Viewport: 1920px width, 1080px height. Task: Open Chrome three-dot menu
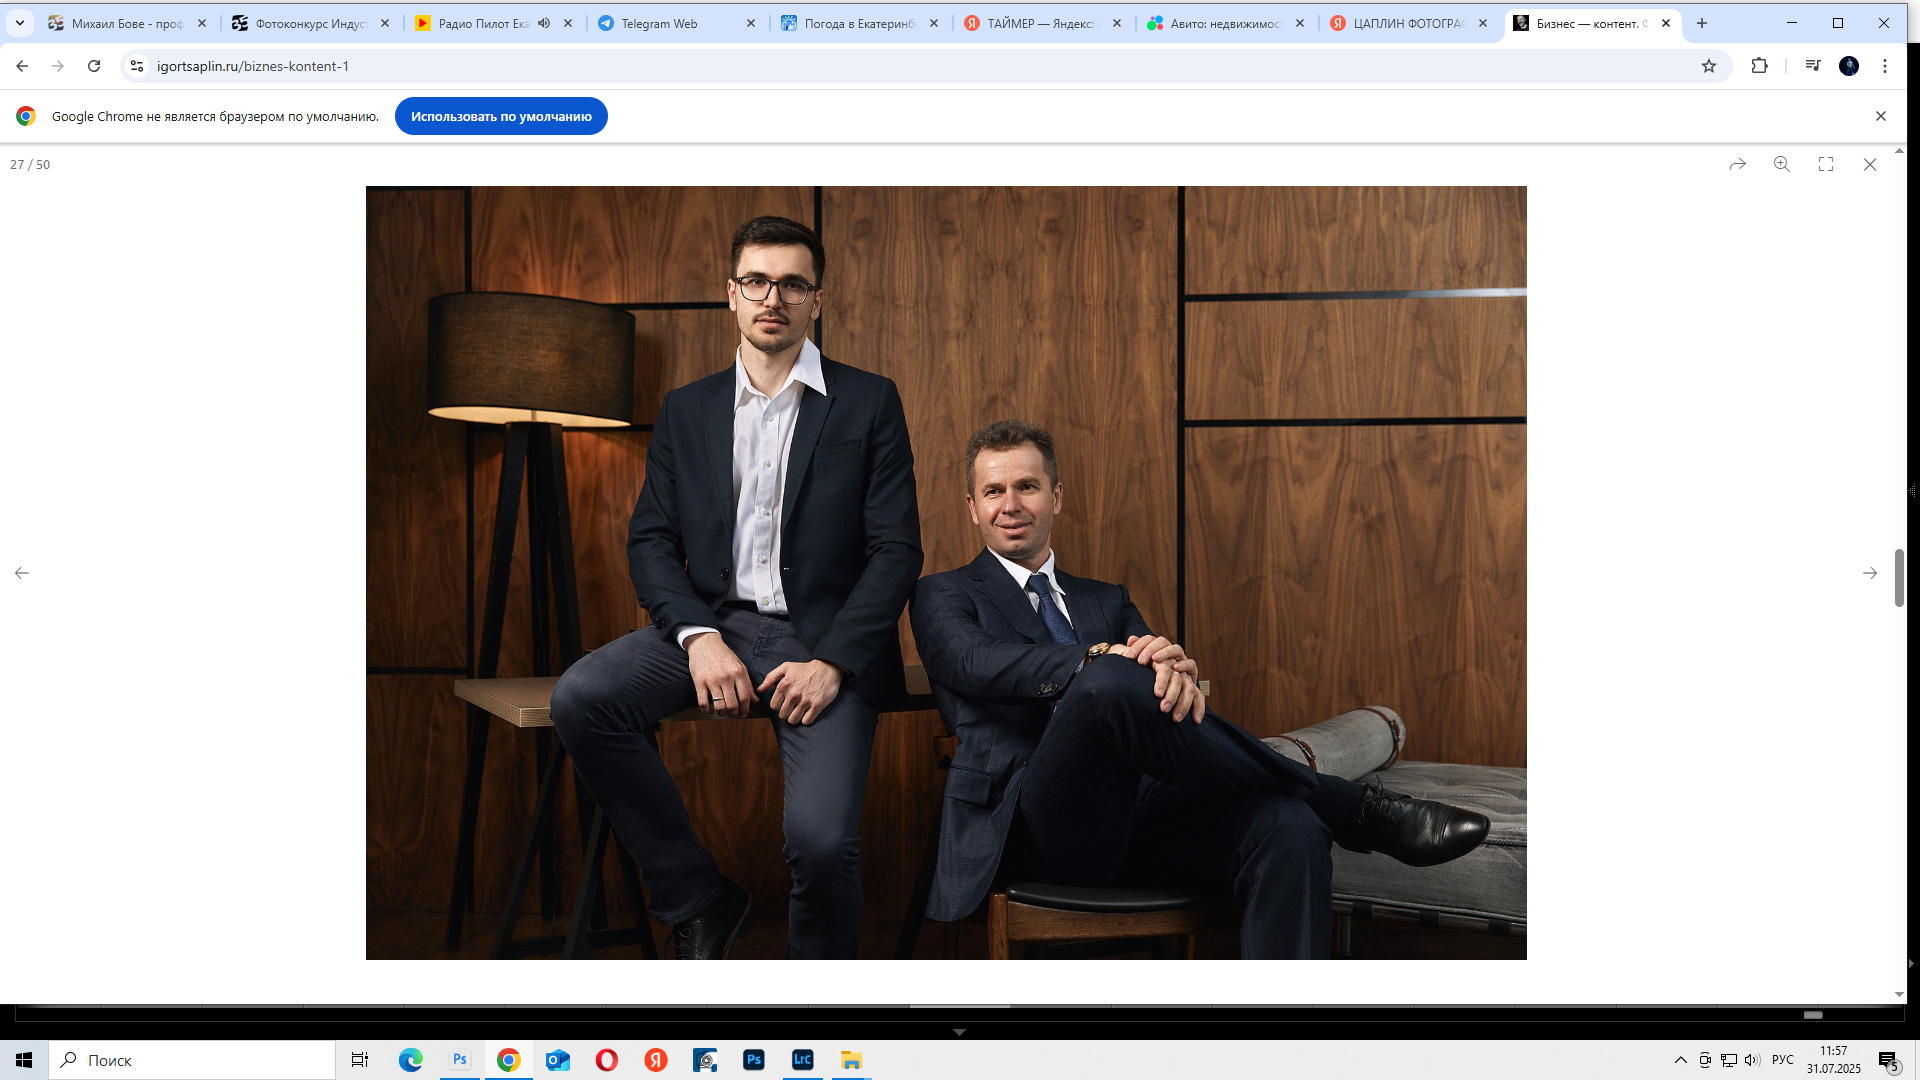1885,66
